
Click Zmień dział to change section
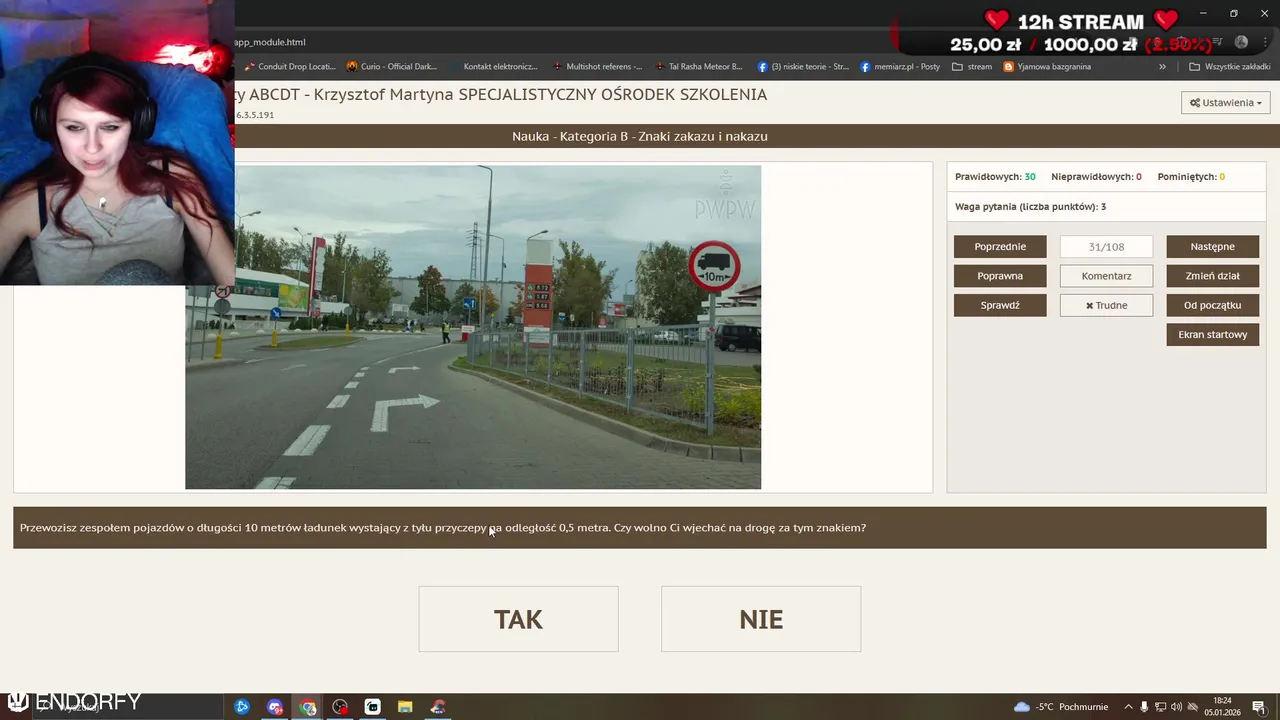pos(1212,276)
